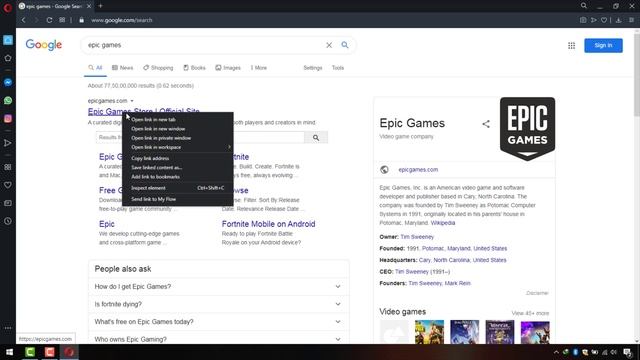Switch to Books search tab
This screenshot has height=360, width=640.
(194, 68)
